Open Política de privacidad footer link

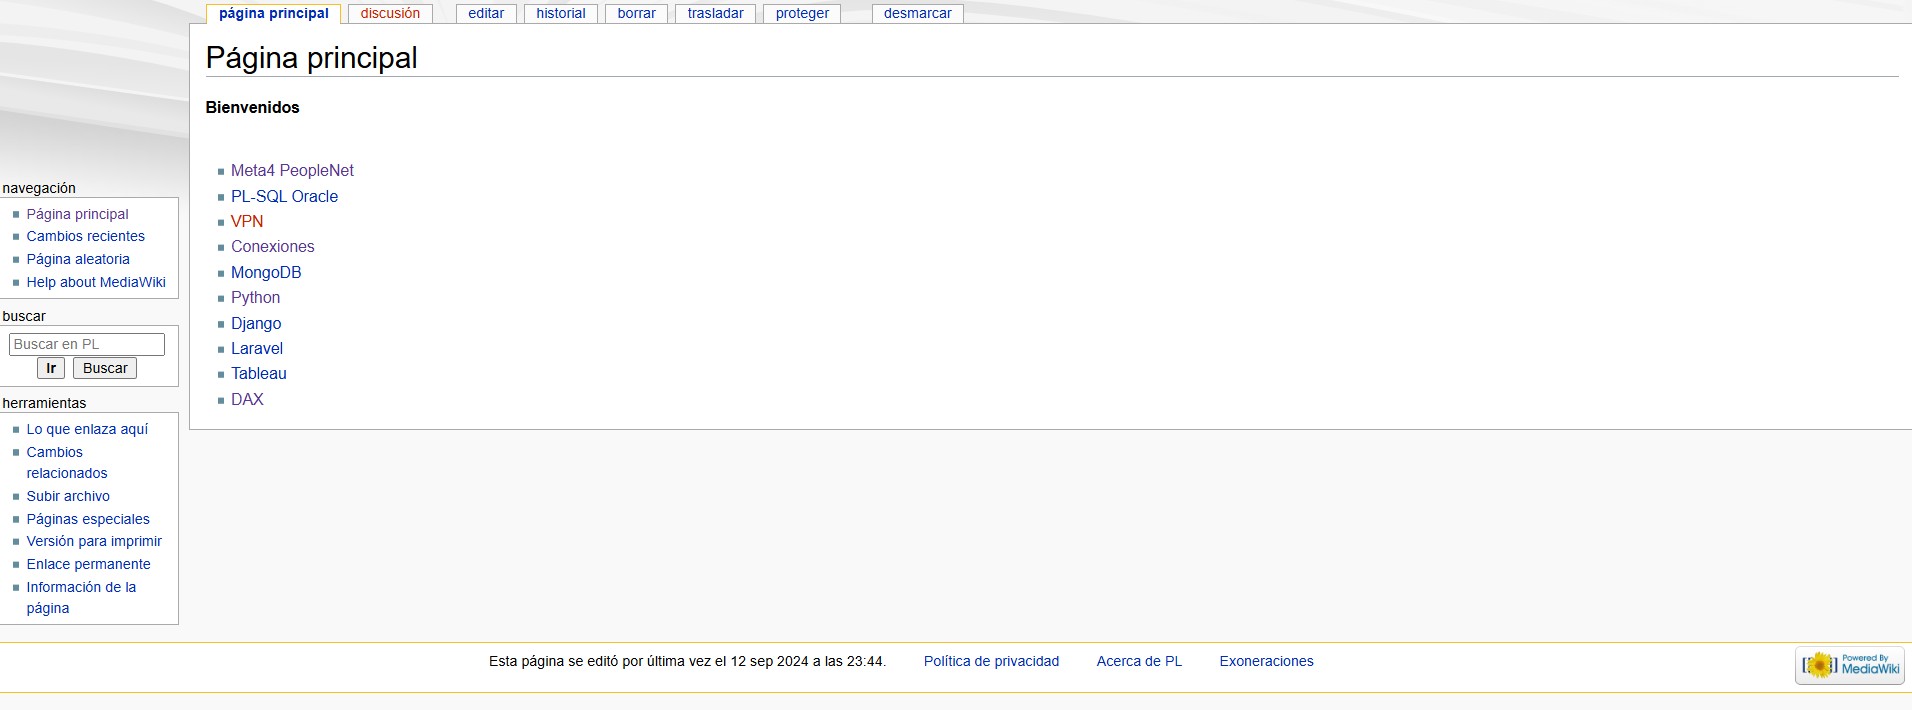pyautogui.click(x=991, y=661)
